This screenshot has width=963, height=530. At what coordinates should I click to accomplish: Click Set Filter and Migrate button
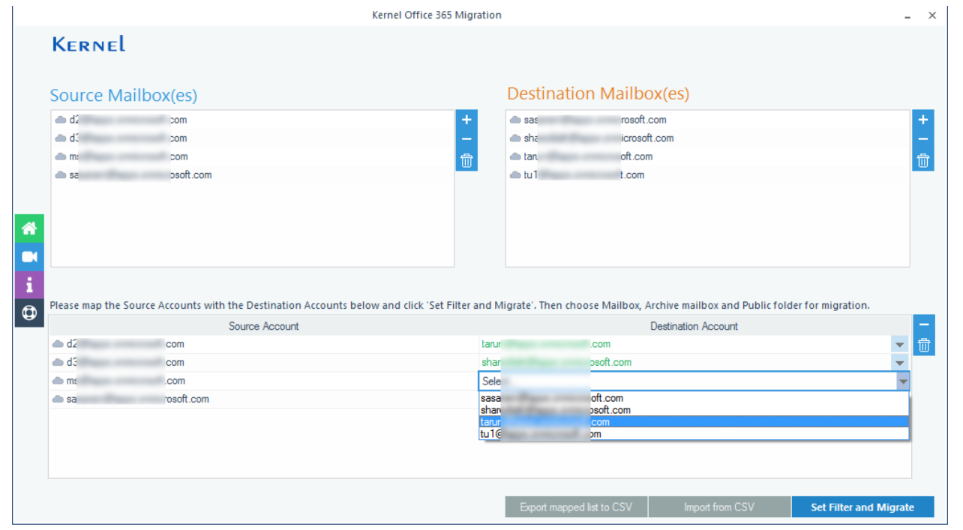[863, 507]
